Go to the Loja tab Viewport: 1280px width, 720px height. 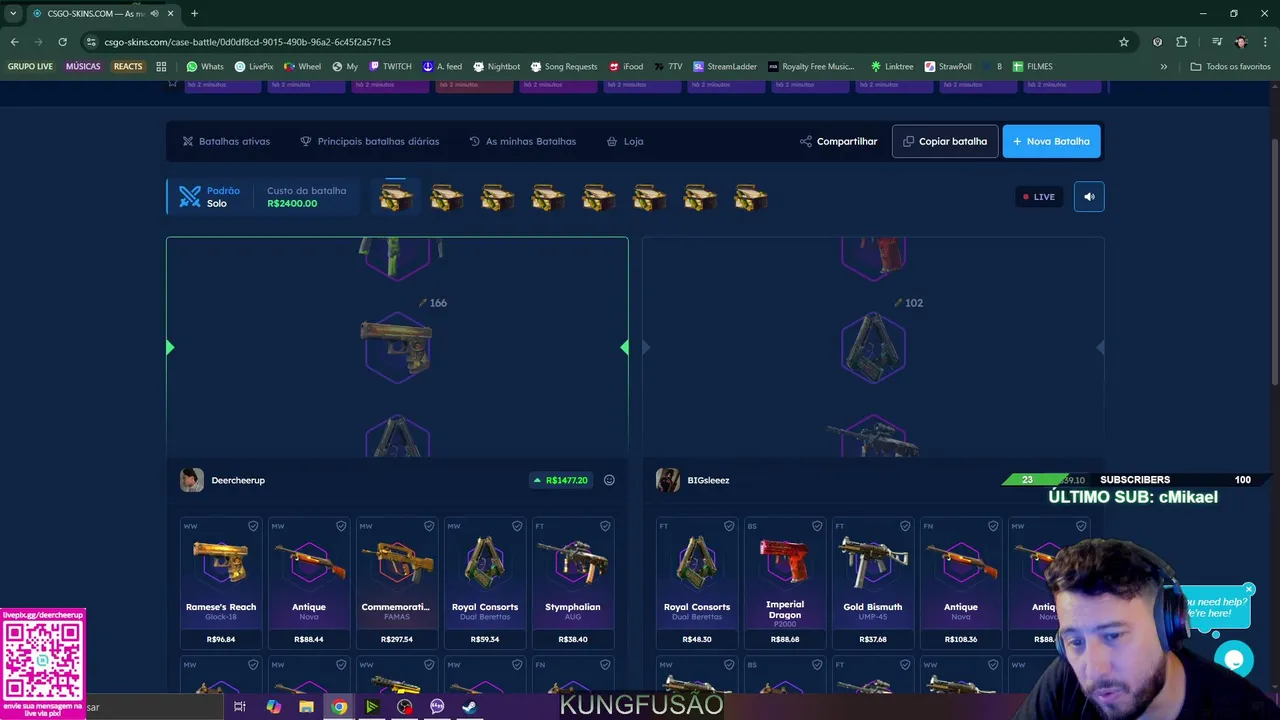(625, 141)
